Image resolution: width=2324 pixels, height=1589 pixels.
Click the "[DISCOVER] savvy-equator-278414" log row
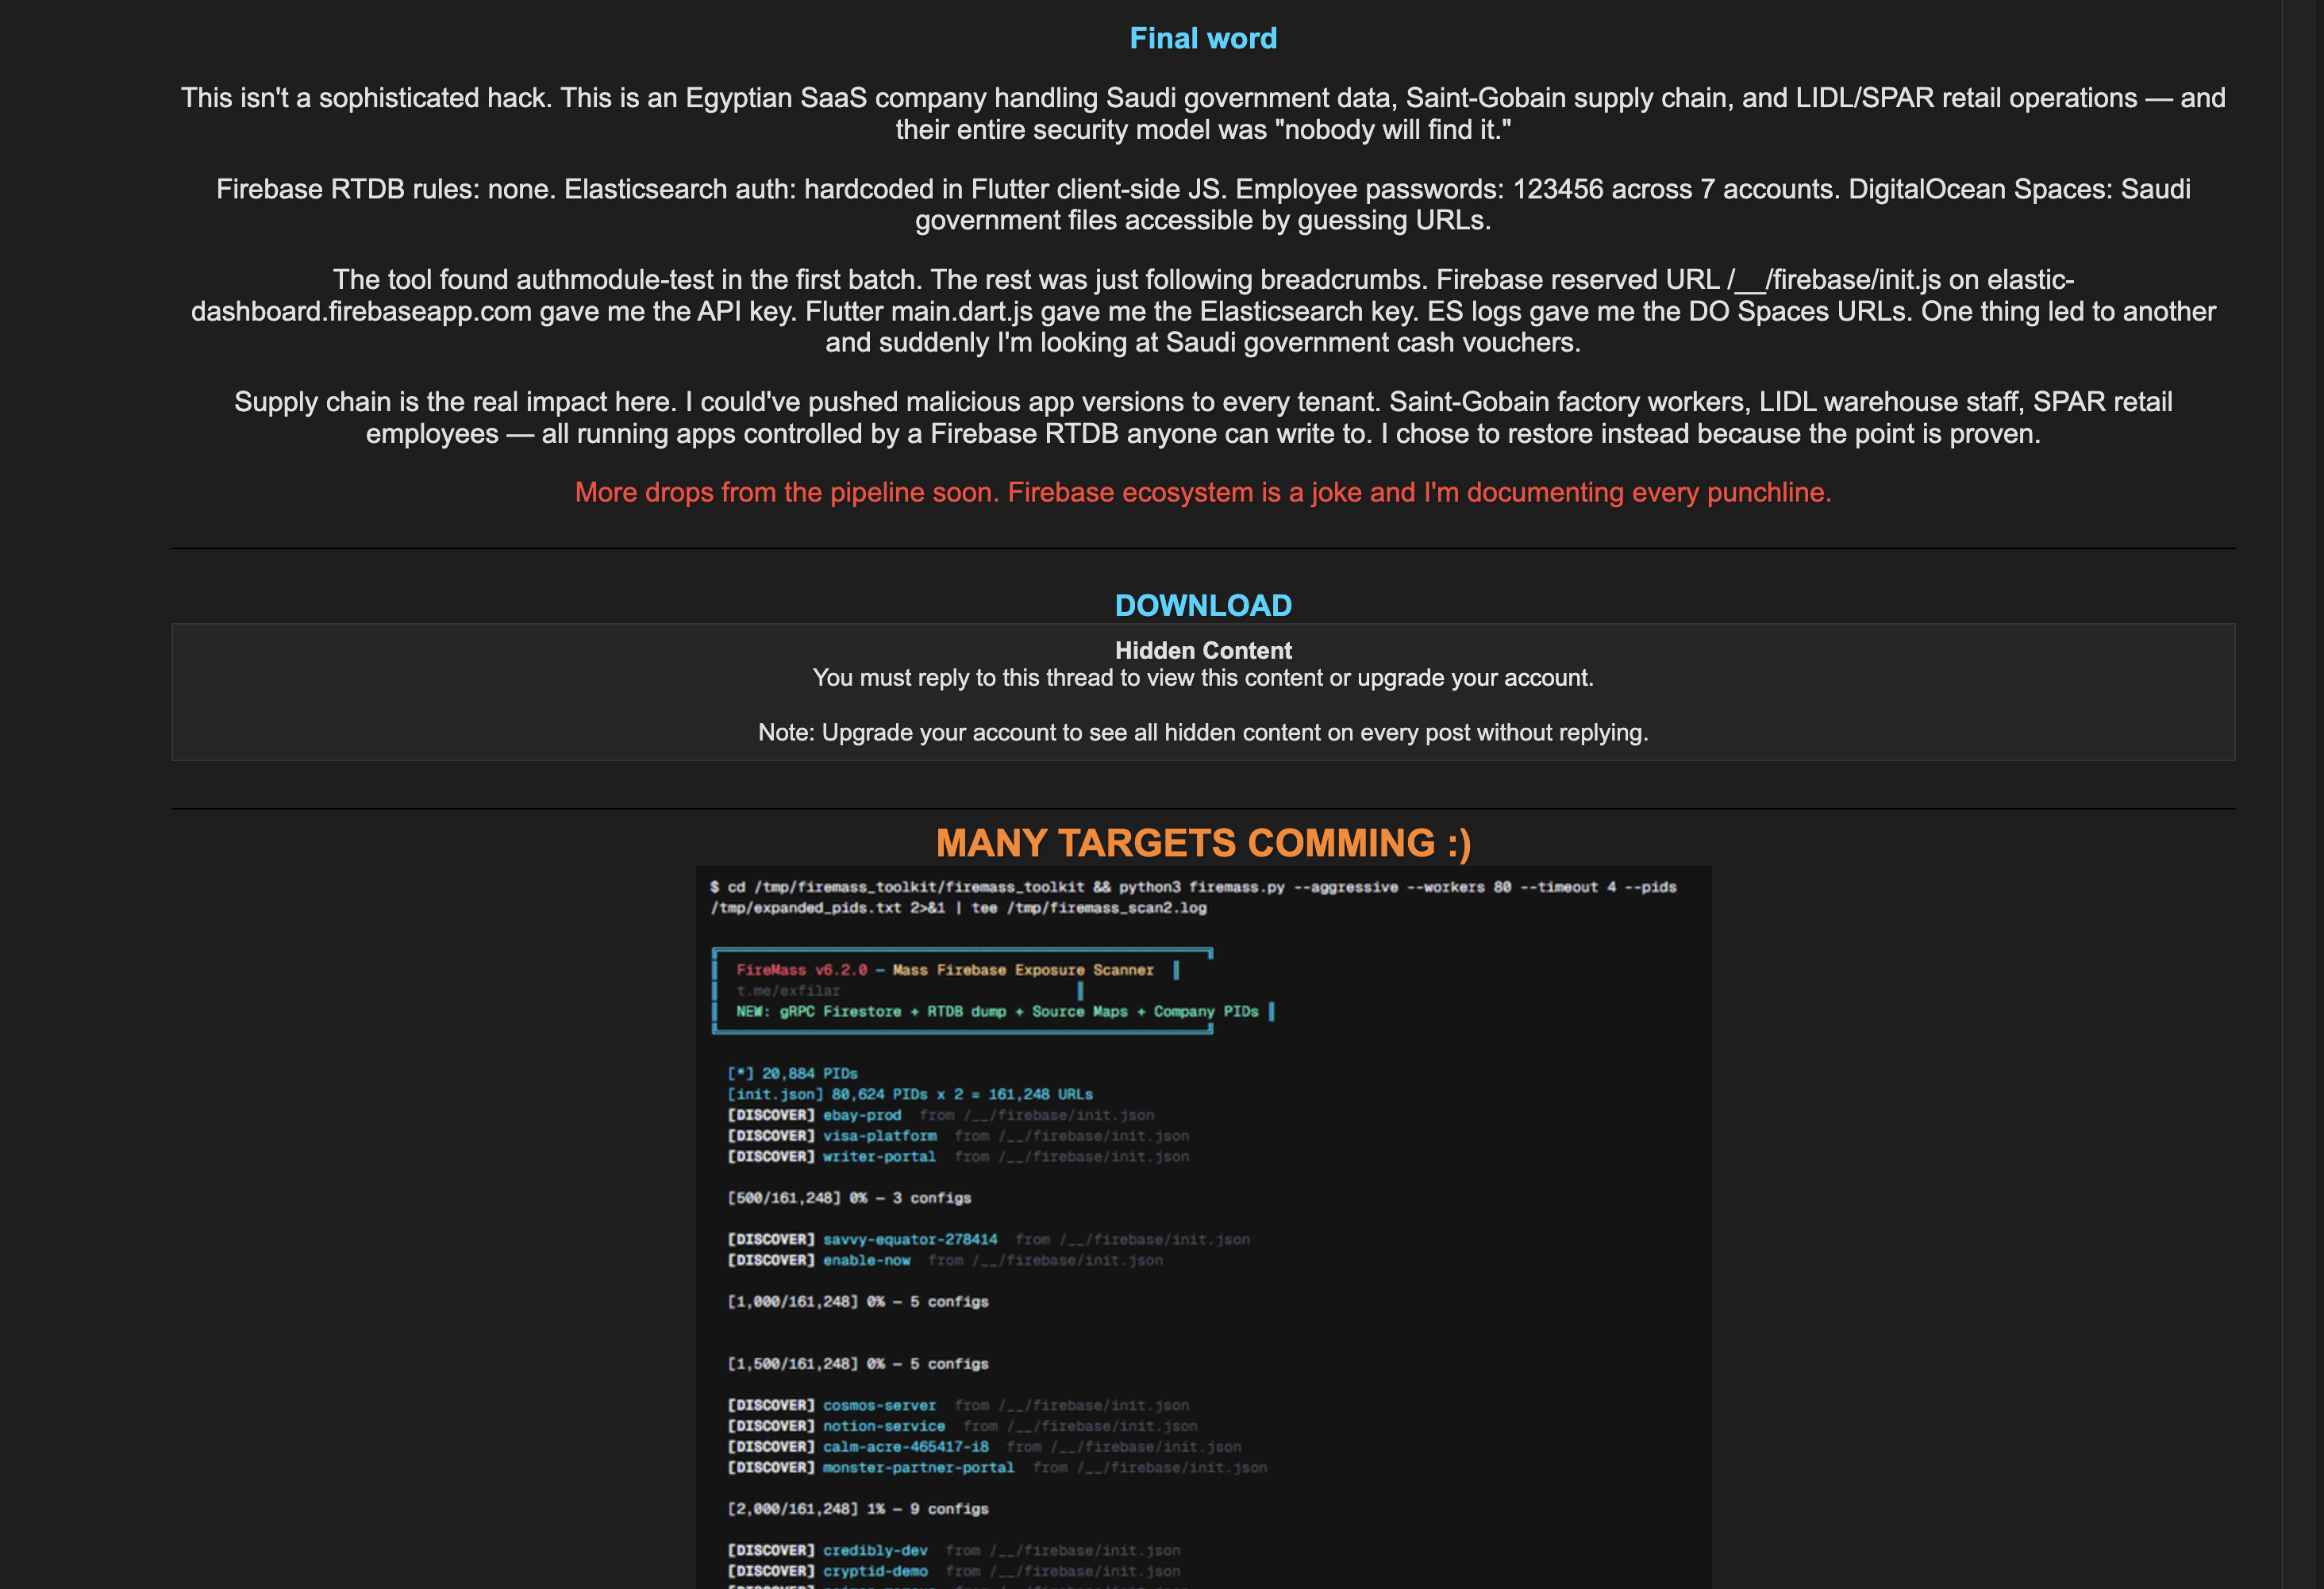988,1240
